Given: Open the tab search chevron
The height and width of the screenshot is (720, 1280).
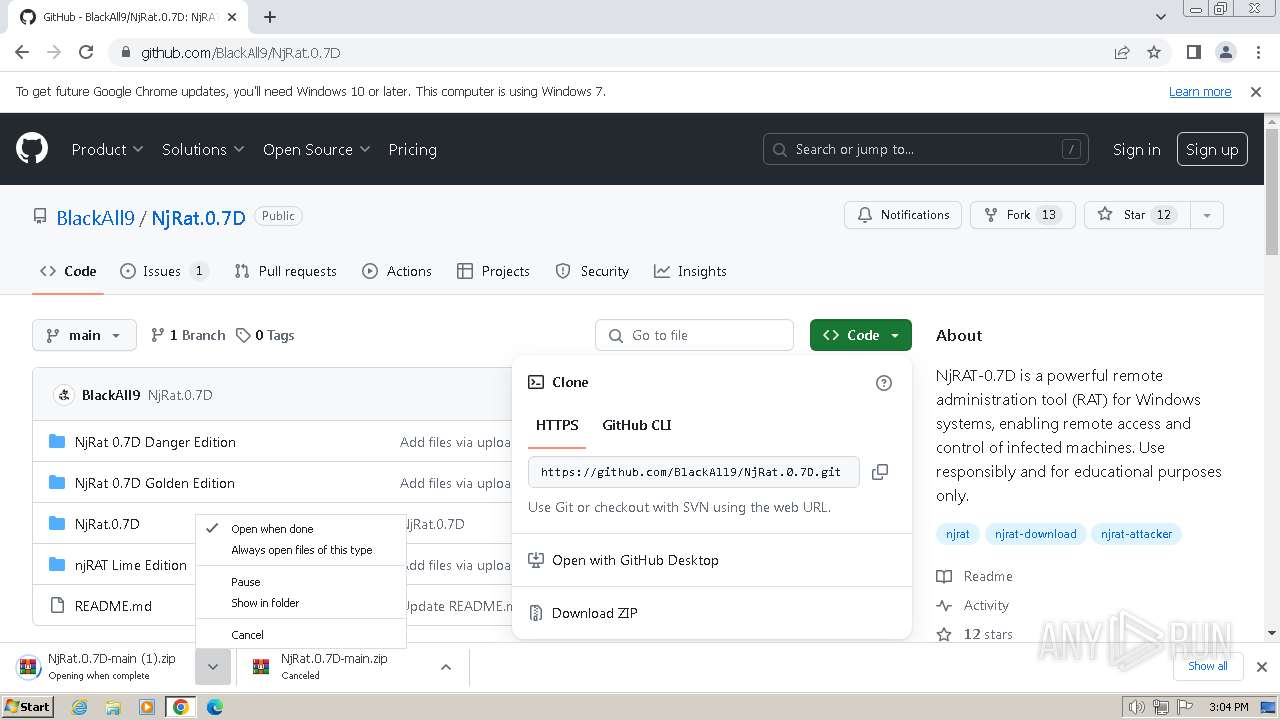Looking at the screenshot, I should click(x=1161, y=17).
